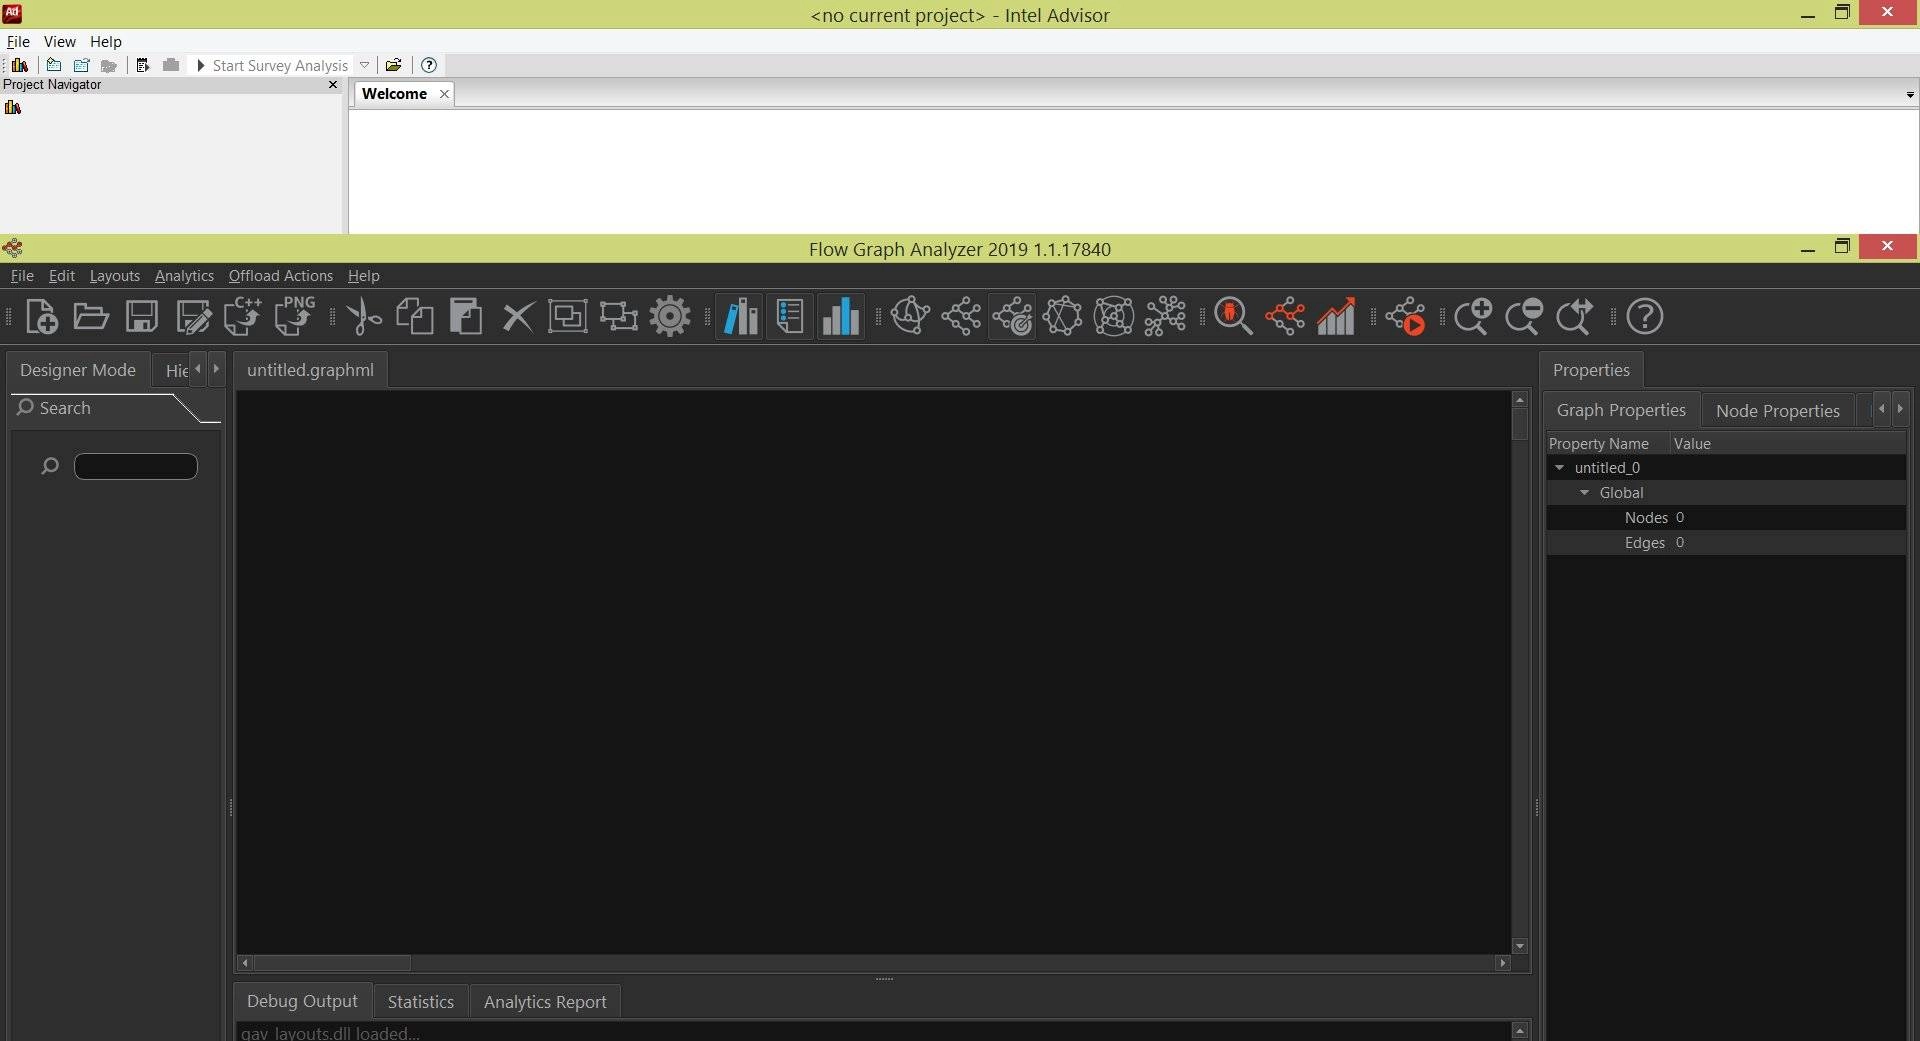Open the Statistics tab

(420, 1002)
